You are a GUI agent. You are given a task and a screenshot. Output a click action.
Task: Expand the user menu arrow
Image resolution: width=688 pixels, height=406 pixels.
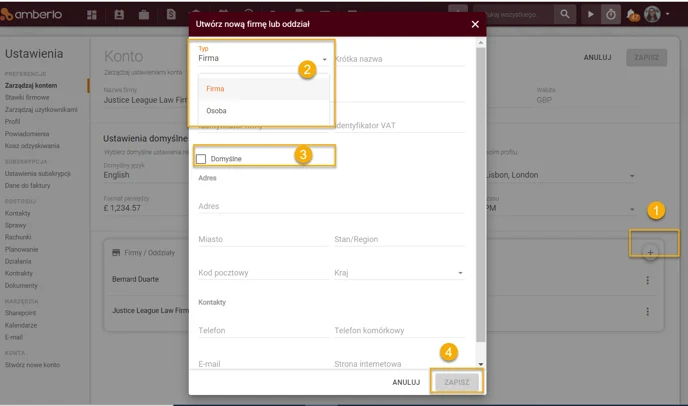tap(667, 14)
